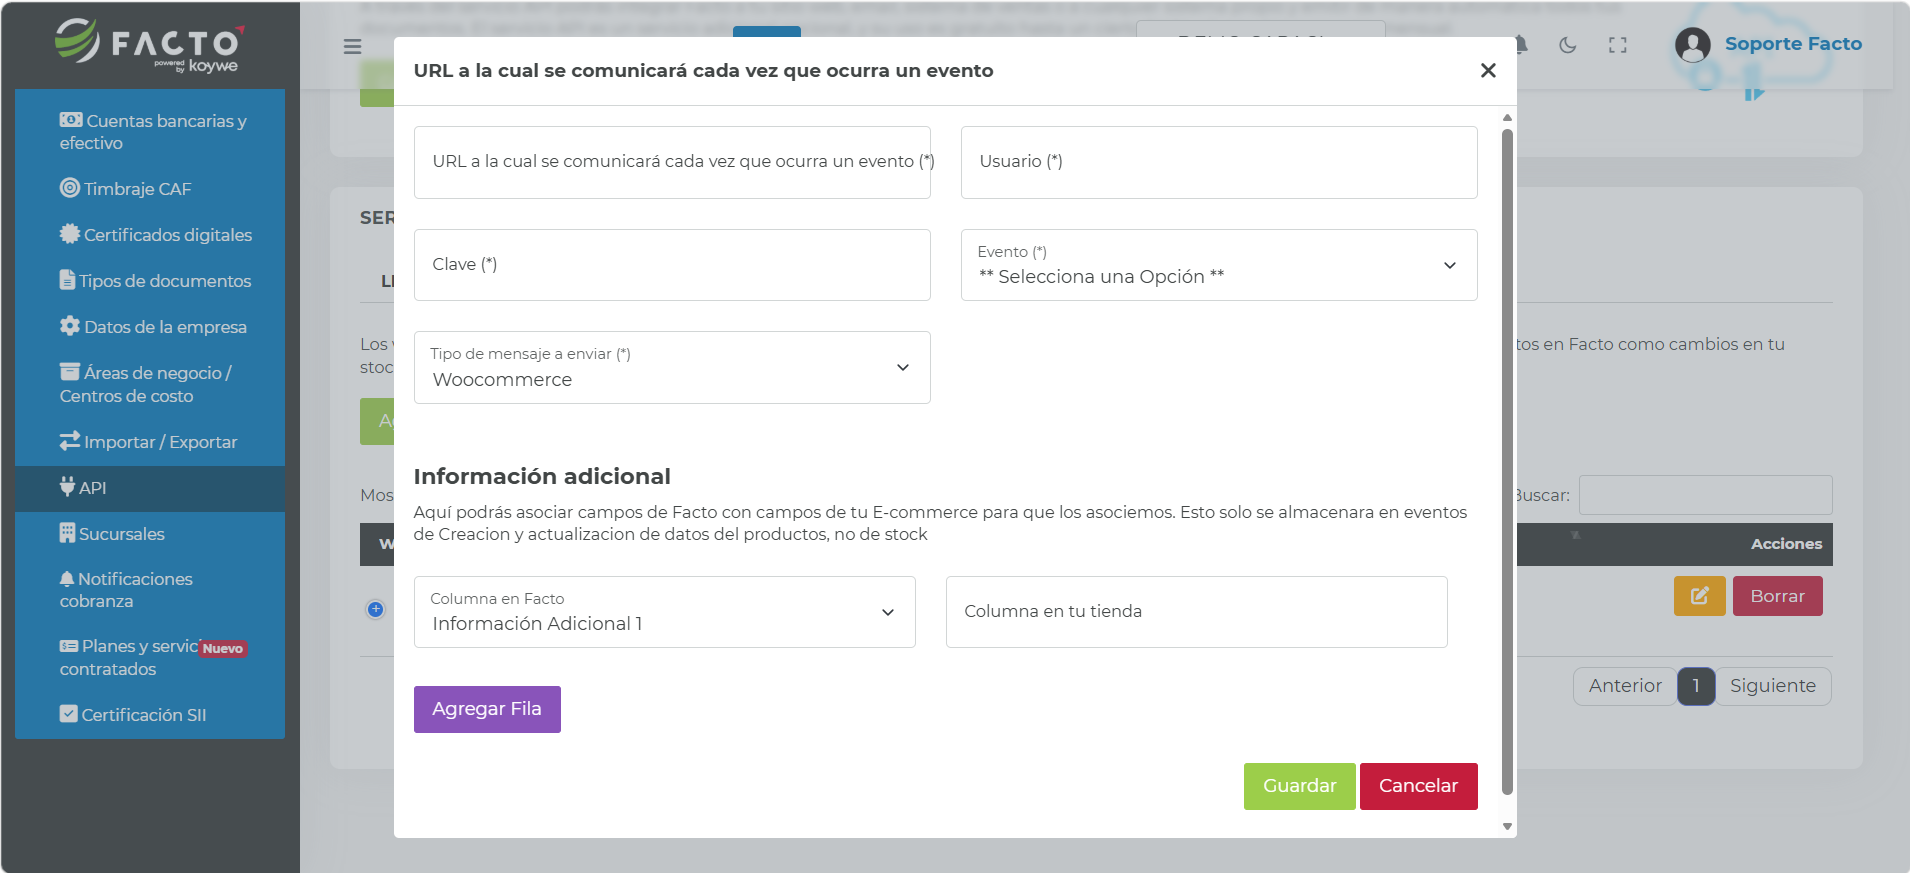The width and height of the screenshot is (1910, 873).
Task: Click the bell icon for Notificaciones cobranza
Action: point(67,578)
